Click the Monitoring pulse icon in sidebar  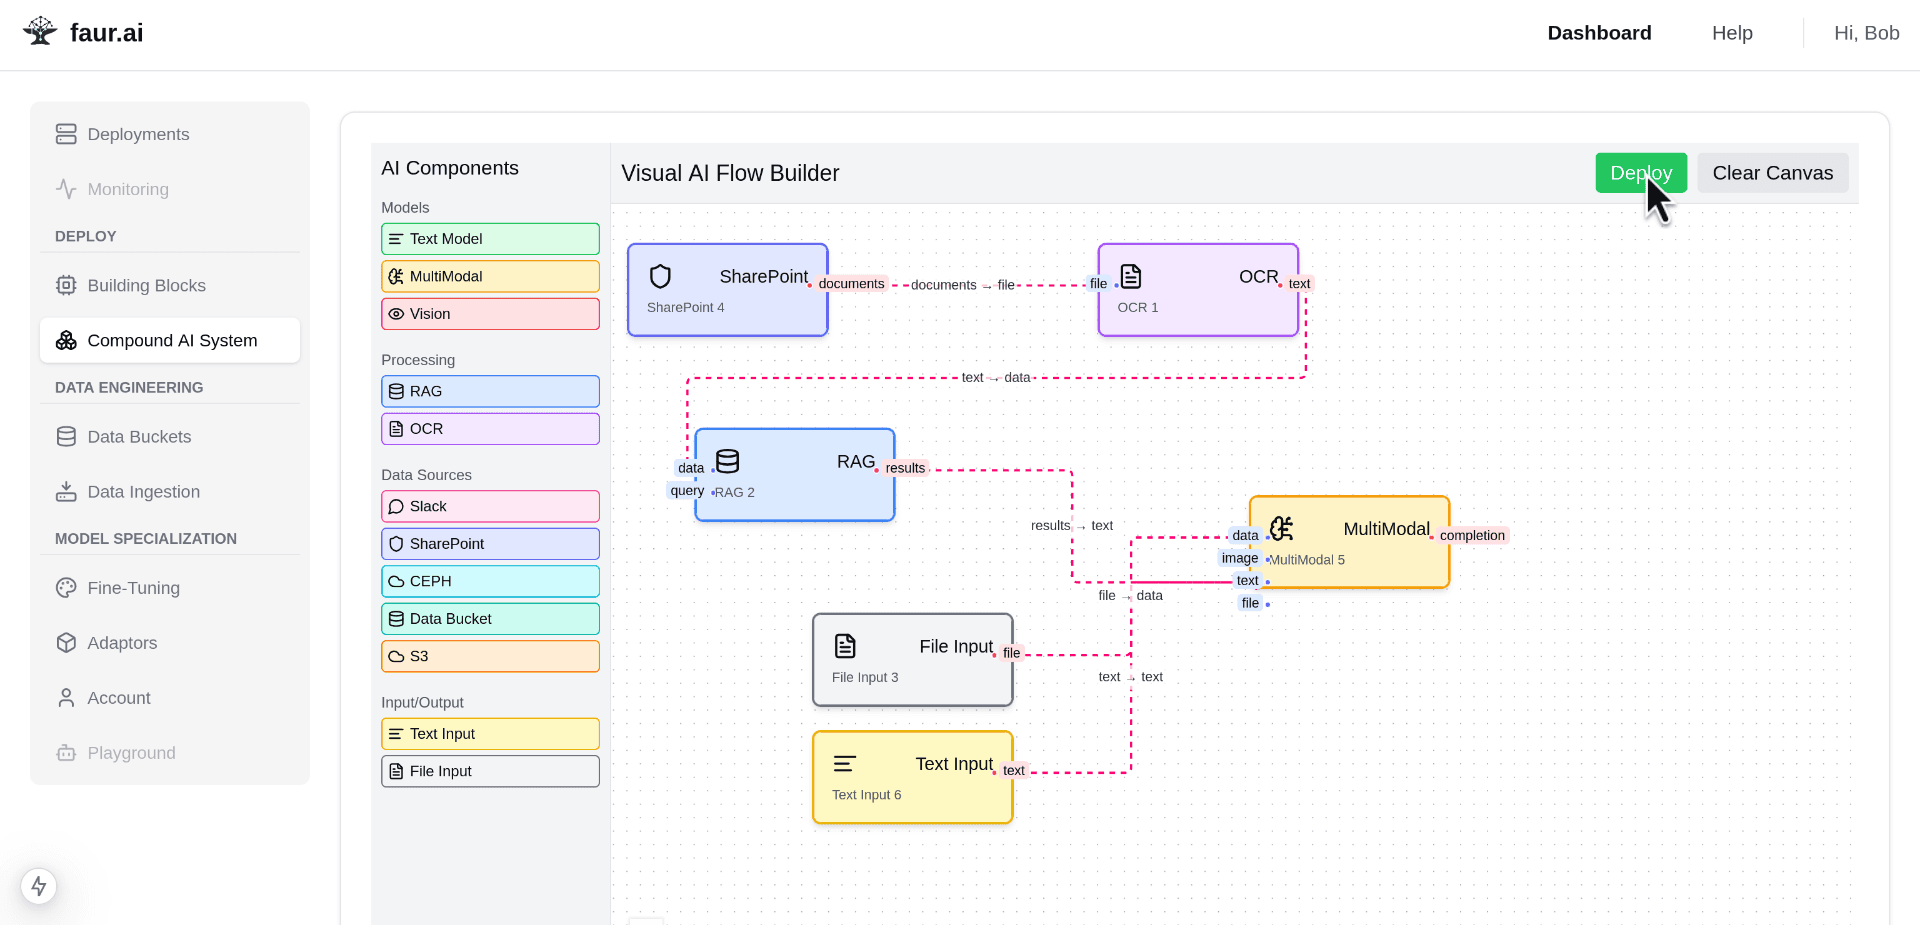66,189
